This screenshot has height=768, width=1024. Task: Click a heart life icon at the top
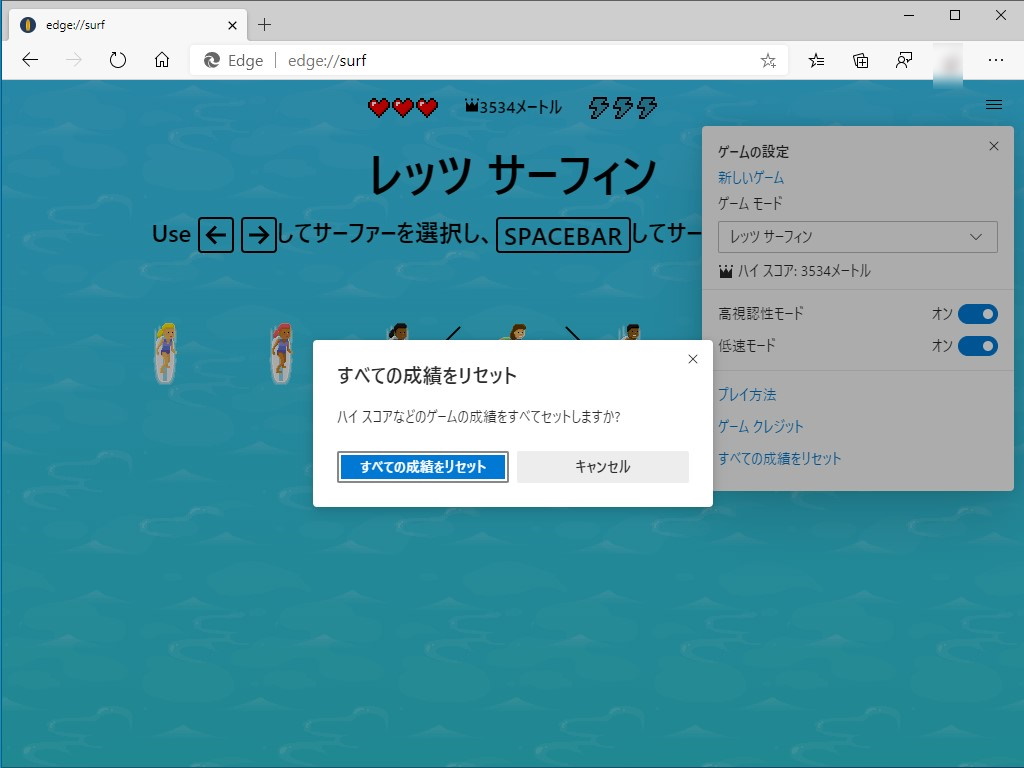click(x=378, y=107)
